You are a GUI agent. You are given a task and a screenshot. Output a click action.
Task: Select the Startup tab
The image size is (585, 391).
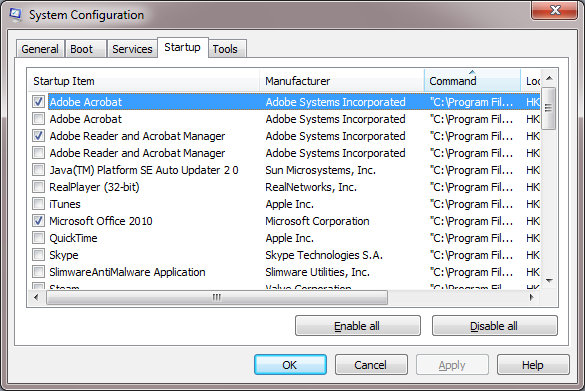pyautogui.click(x=182, y=47)
